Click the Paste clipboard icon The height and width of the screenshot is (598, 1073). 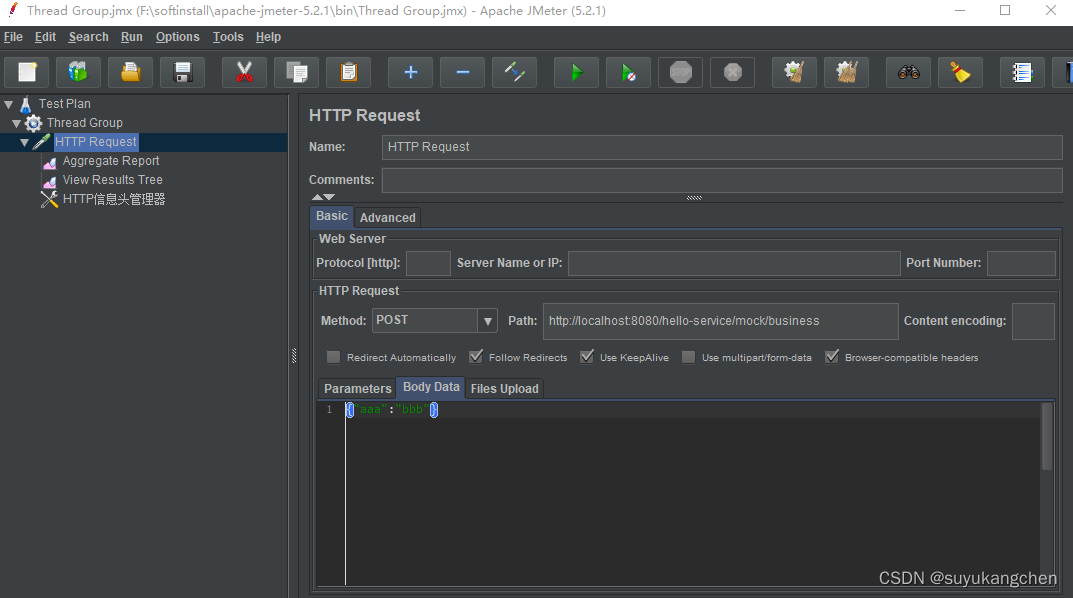pyautogui.click(x=348, y=73)
